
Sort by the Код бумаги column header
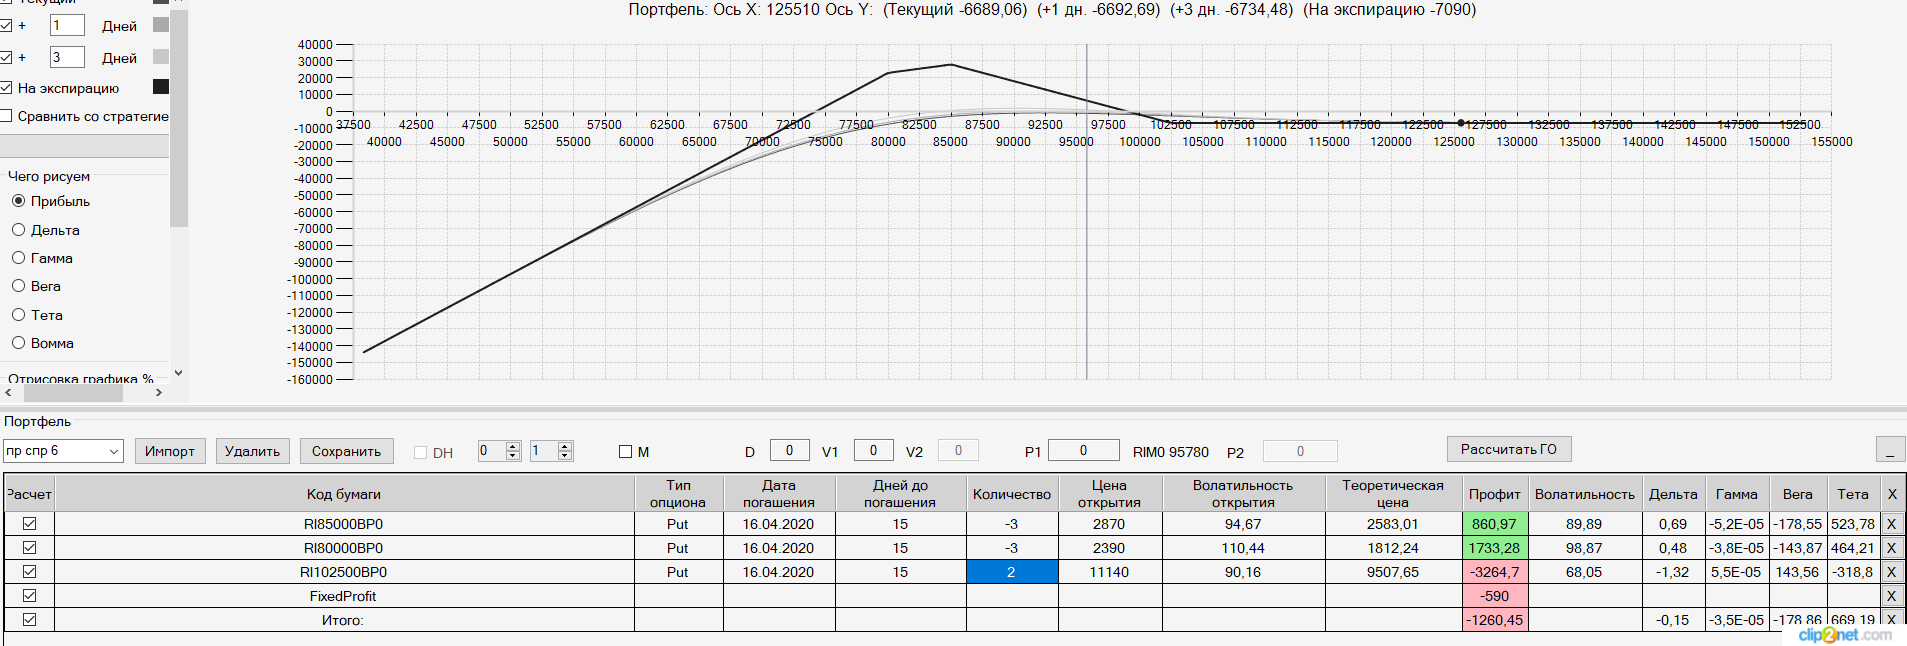tap(344, 494)
